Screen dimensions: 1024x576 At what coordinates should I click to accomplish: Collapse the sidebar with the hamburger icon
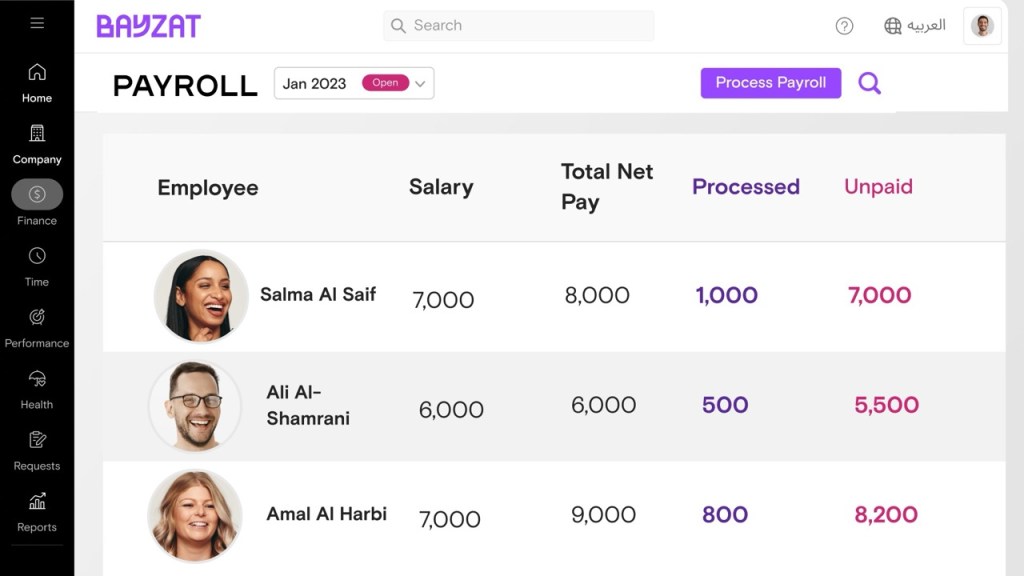click(x=38, y=22)
